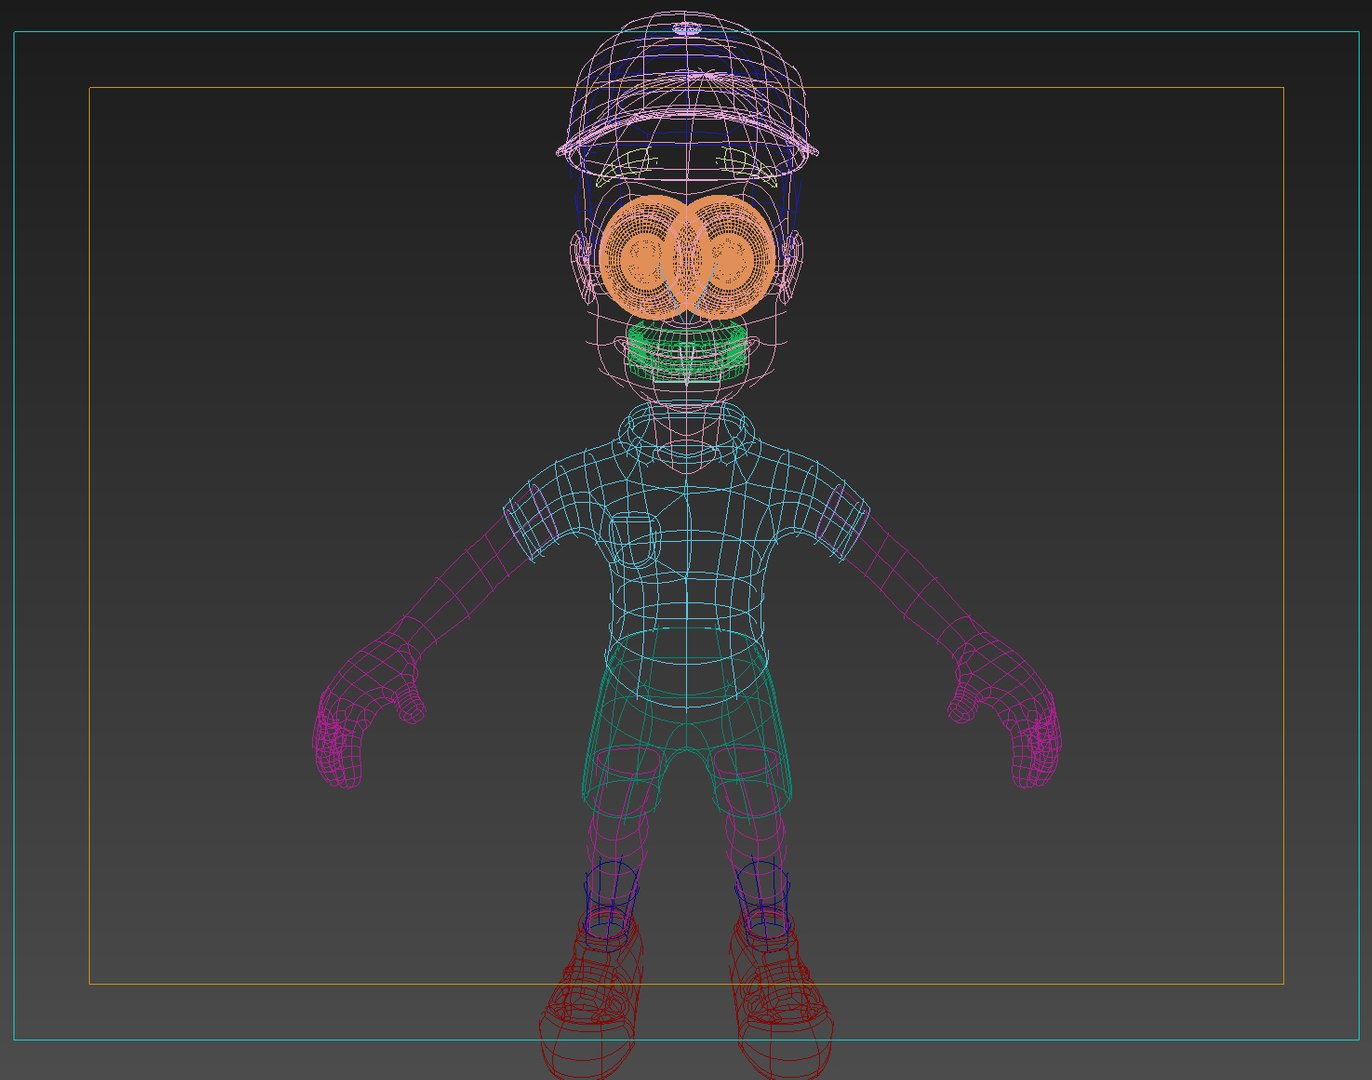Select the red shoe on the viewport's right
This screenshot has height=1080, width=1372.
coord(780,995)
